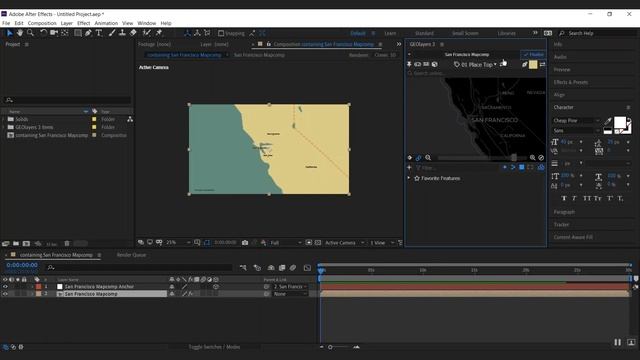The height and width of the screenshot is (360, 640).
Task: Open the Animation menu
Action: point(106,23)
